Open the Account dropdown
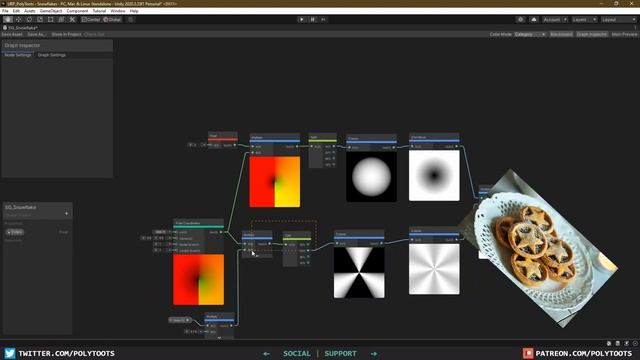Screen dimensions: 640x360 555,20
